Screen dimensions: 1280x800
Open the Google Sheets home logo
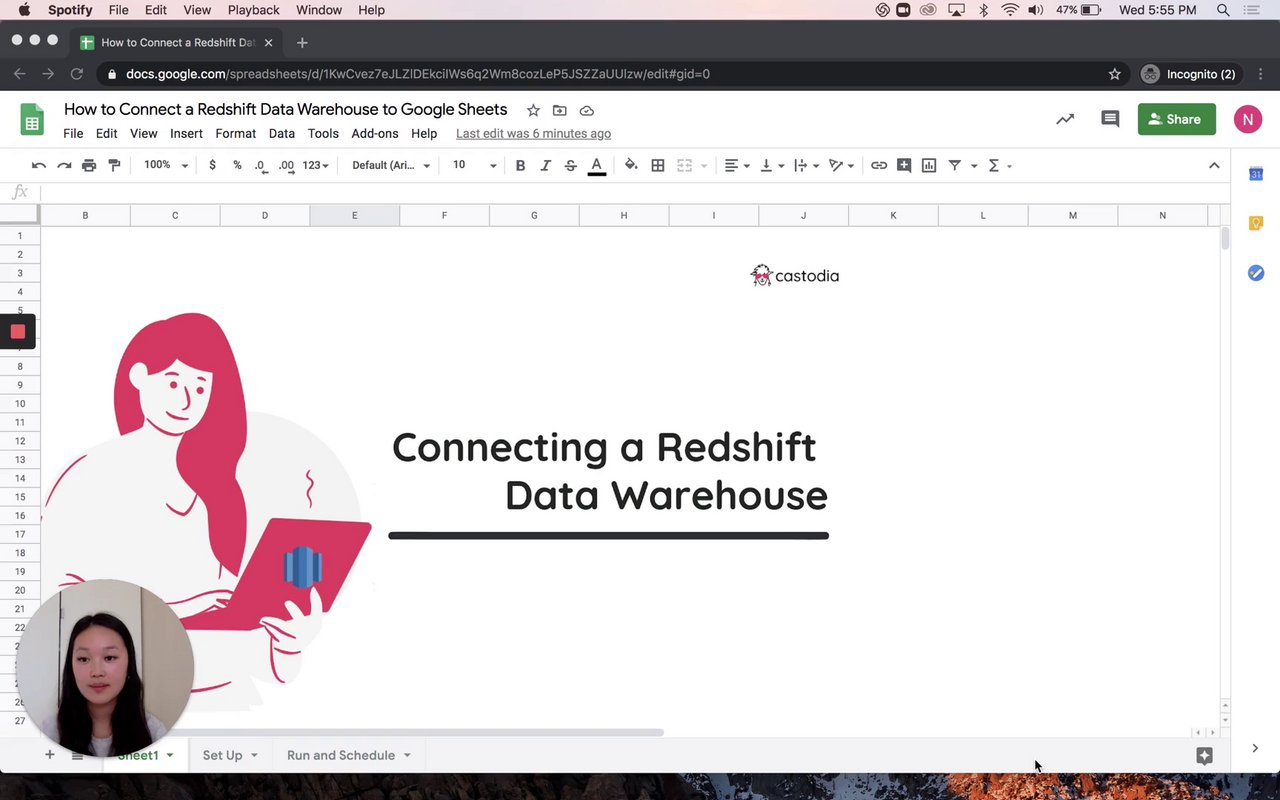pyautogui.click(x=32, y=120)
